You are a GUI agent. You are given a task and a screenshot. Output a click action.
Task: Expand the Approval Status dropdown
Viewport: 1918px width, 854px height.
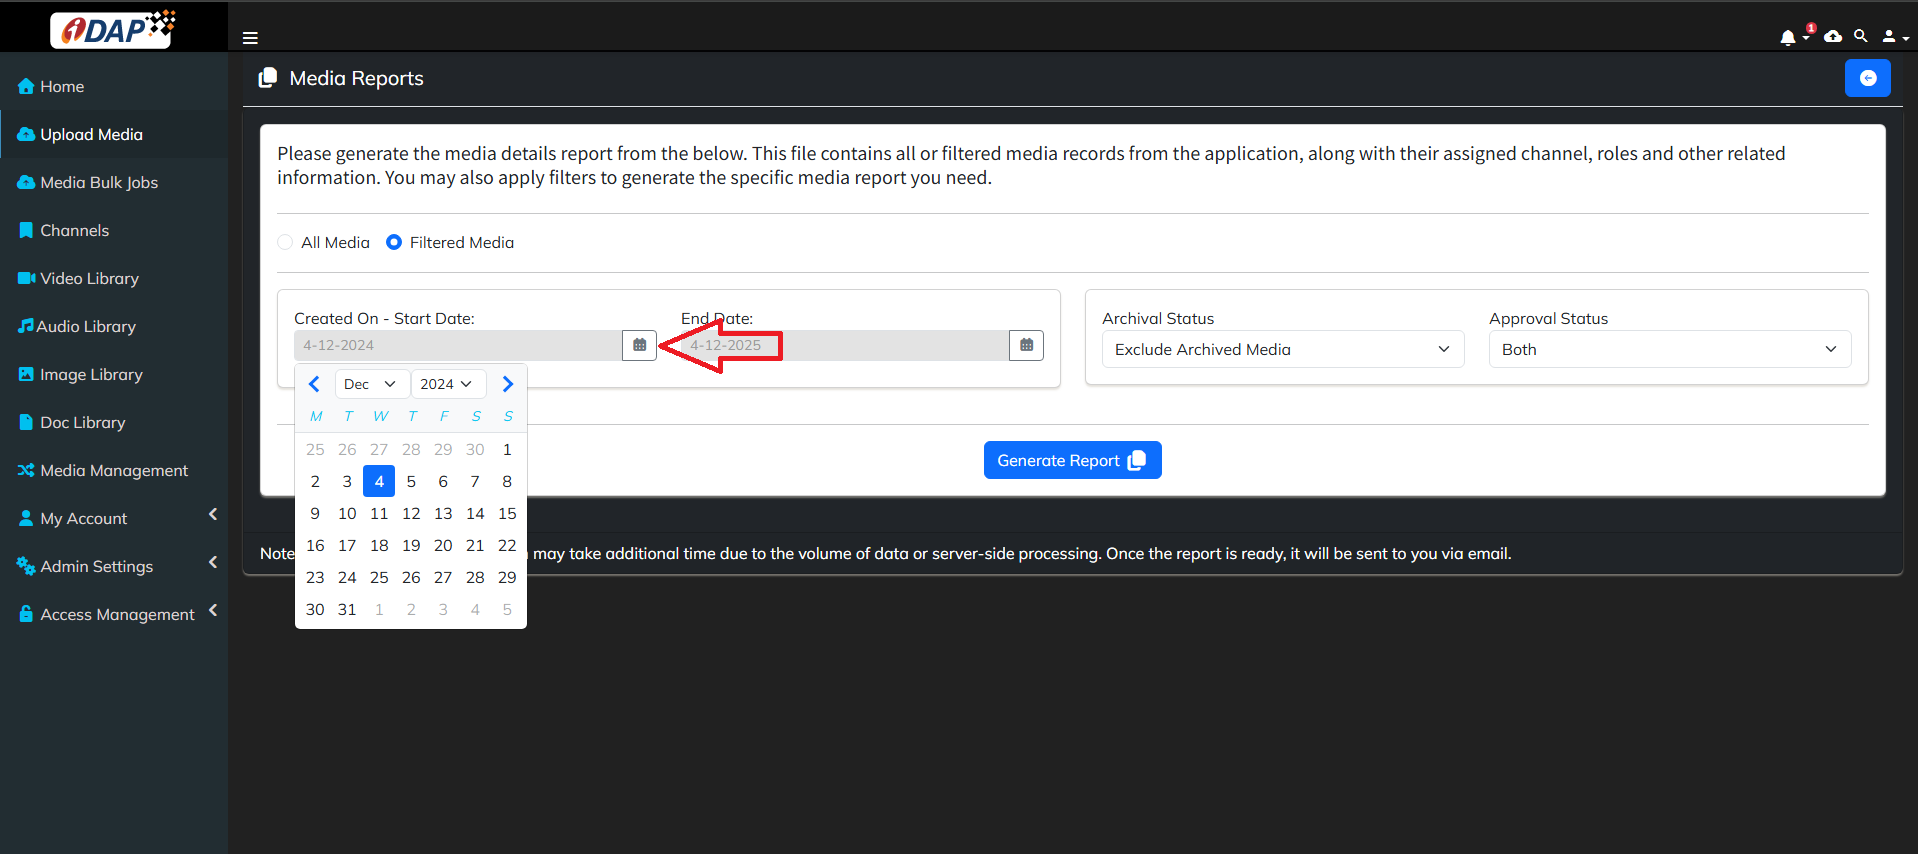click(1669, 349)
